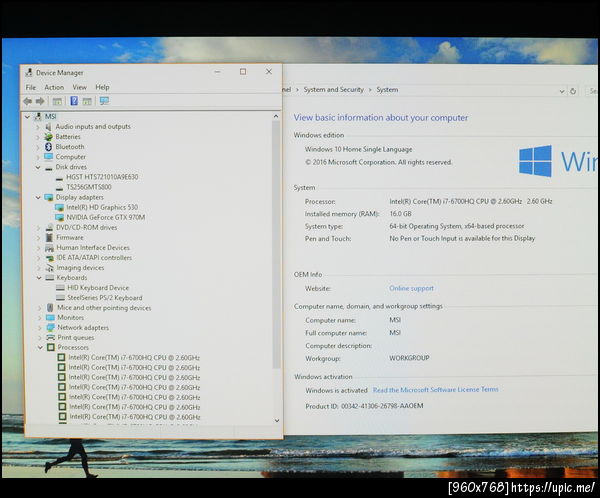The image size is (600, 498).
Task: Select the IDE ATA/ATAPI controllers icon
Action: 49,258
